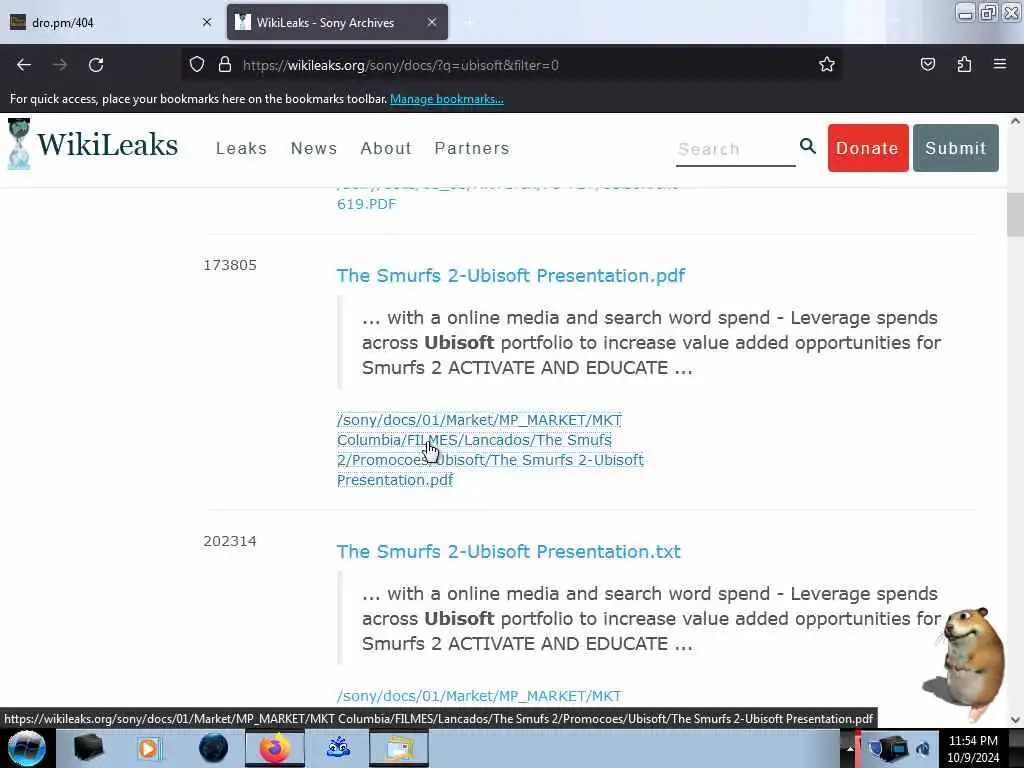Open The Smurfs 2-Ubisoft Presentation.pdf title
The width and height of the screenshot is (1024, 768).
pos(511,276)
